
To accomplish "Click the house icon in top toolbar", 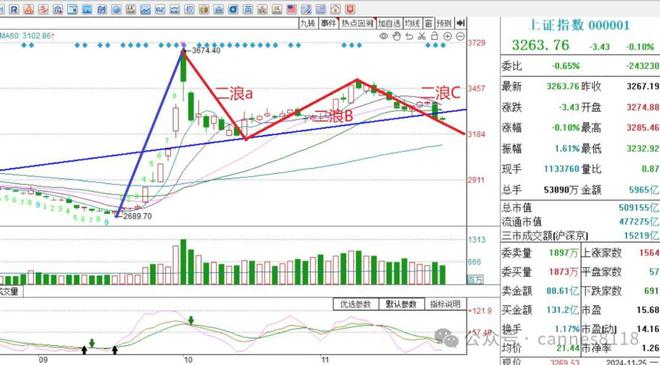I will pyautogui.click(x=335, y=9).
